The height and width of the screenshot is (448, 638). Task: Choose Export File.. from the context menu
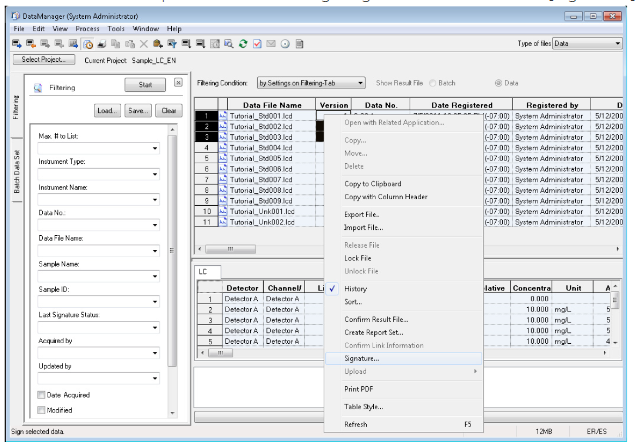pos(403,214)
